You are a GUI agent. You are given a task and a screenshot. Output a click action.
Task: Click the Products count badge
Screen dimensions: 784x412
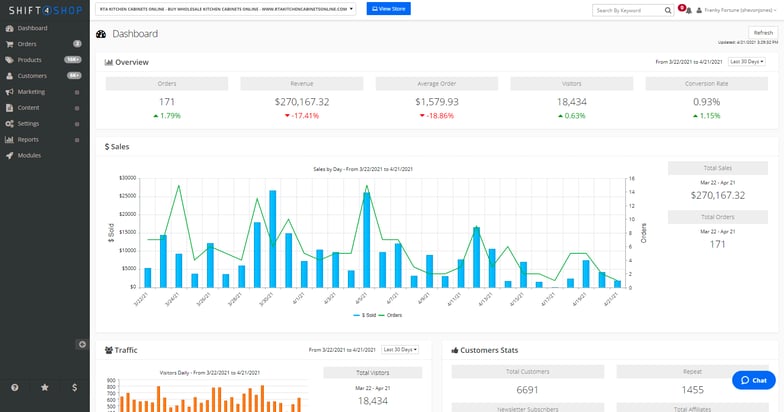point(72,60)
